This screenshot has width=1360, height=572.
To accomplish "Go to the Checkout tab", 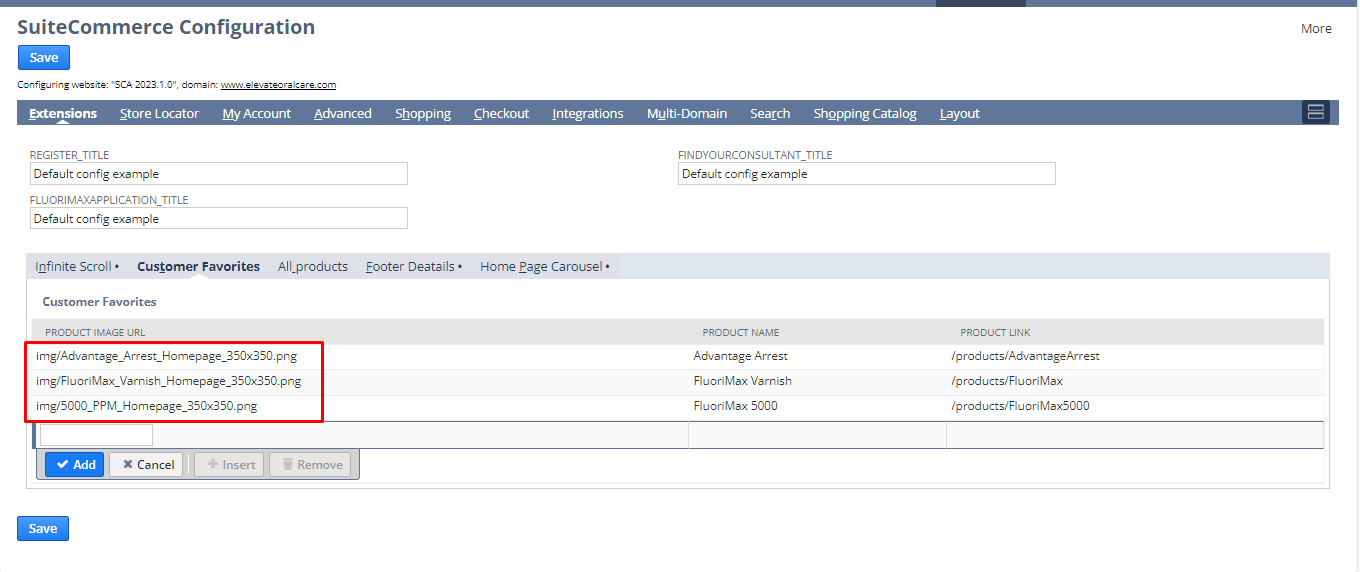I will (501, 114).
